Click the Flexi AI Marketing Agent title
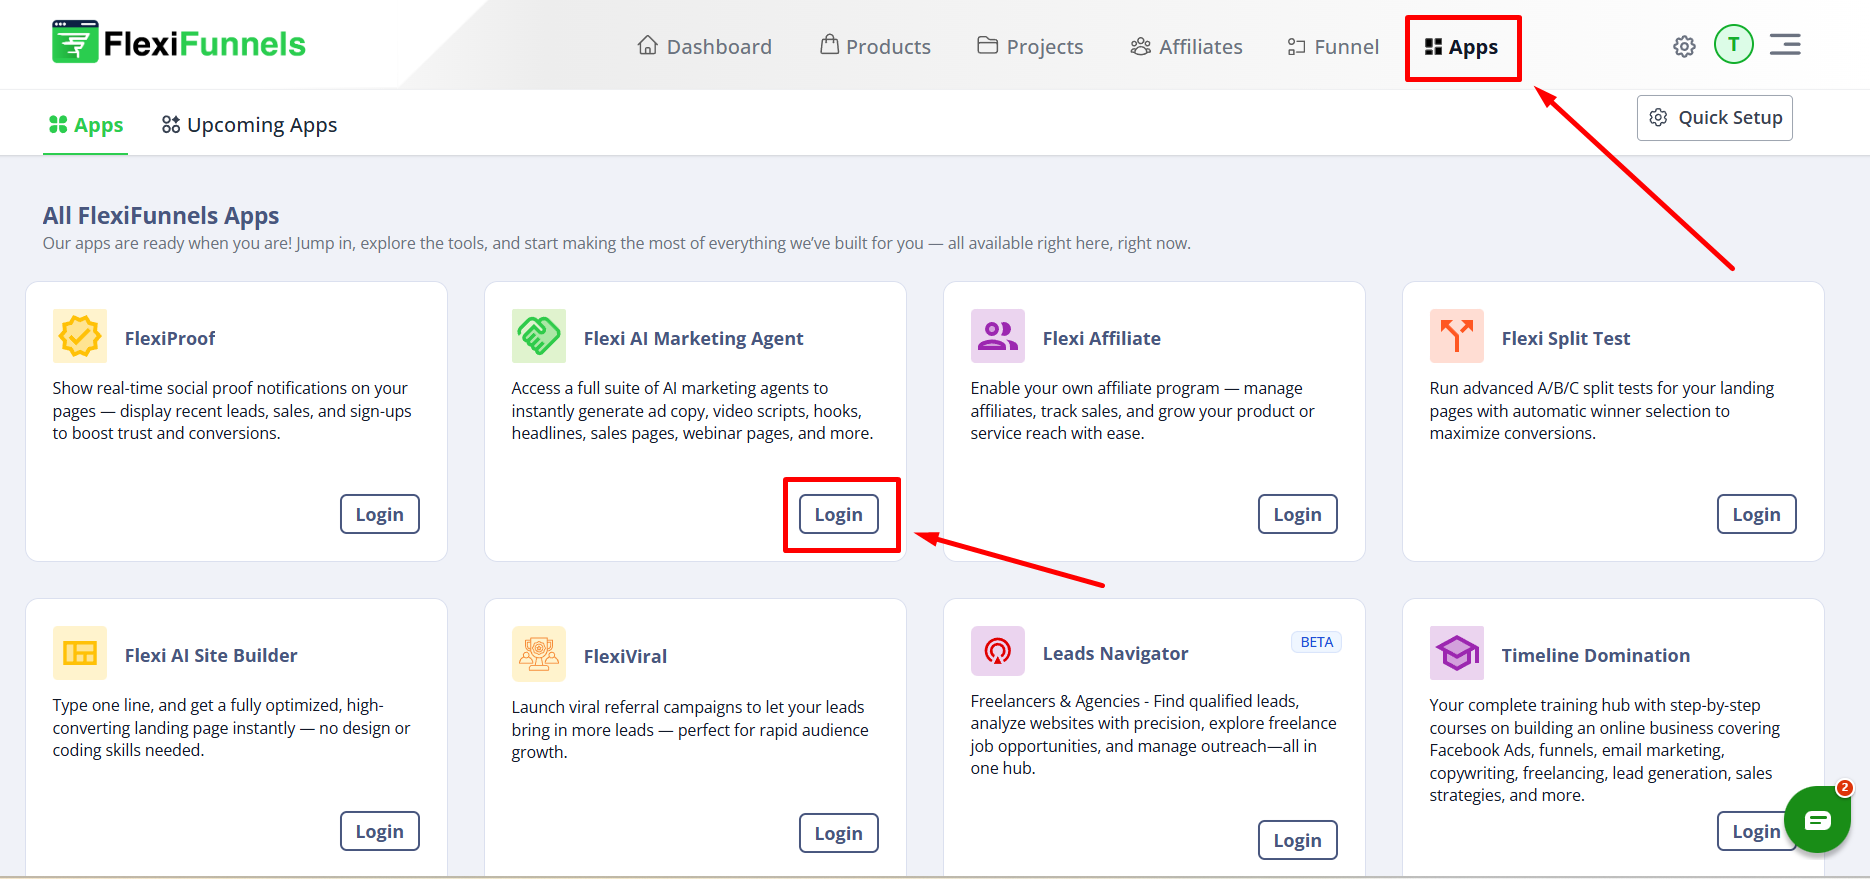This screenshot has height=879, width=1870. [693, 338]
